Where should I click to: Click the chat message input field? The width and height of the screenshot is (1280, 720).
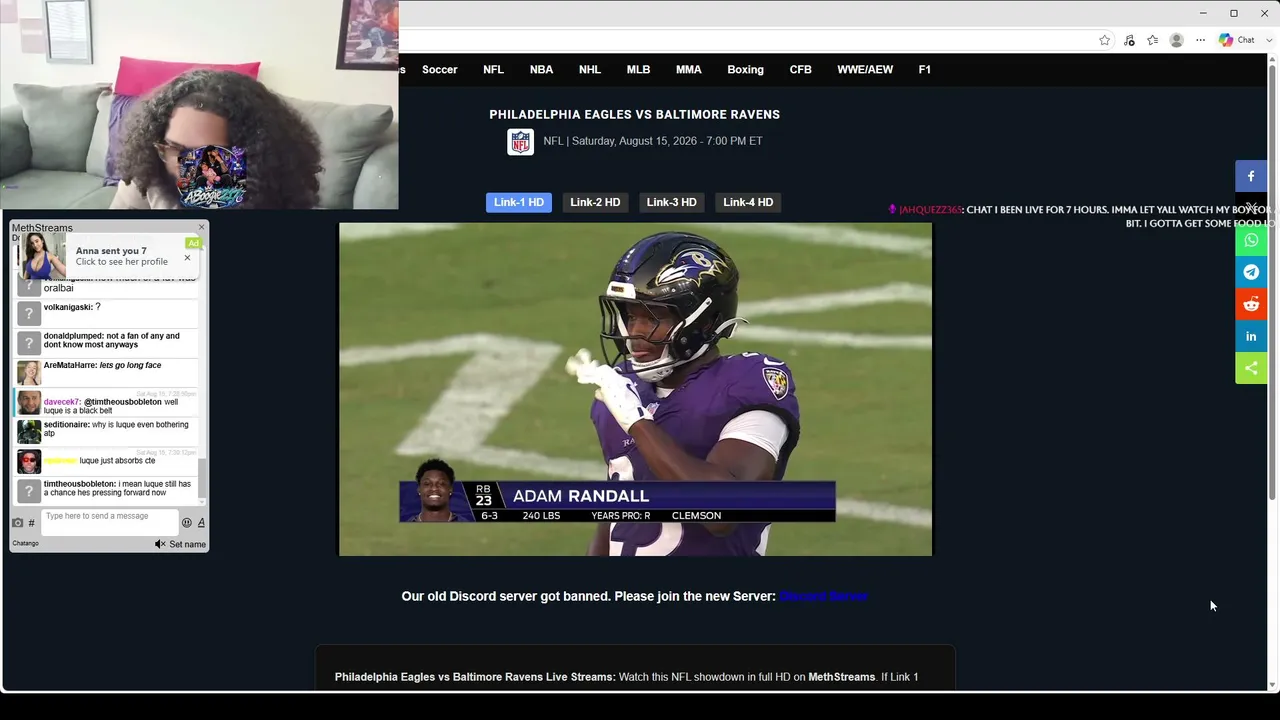[109, 522]
